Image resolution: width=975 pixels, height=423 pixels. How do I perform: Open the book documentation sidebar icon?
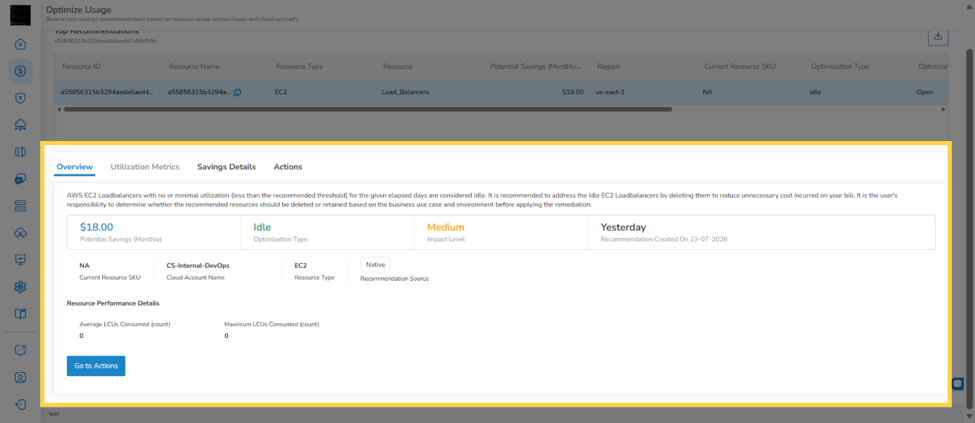point(21,314)
